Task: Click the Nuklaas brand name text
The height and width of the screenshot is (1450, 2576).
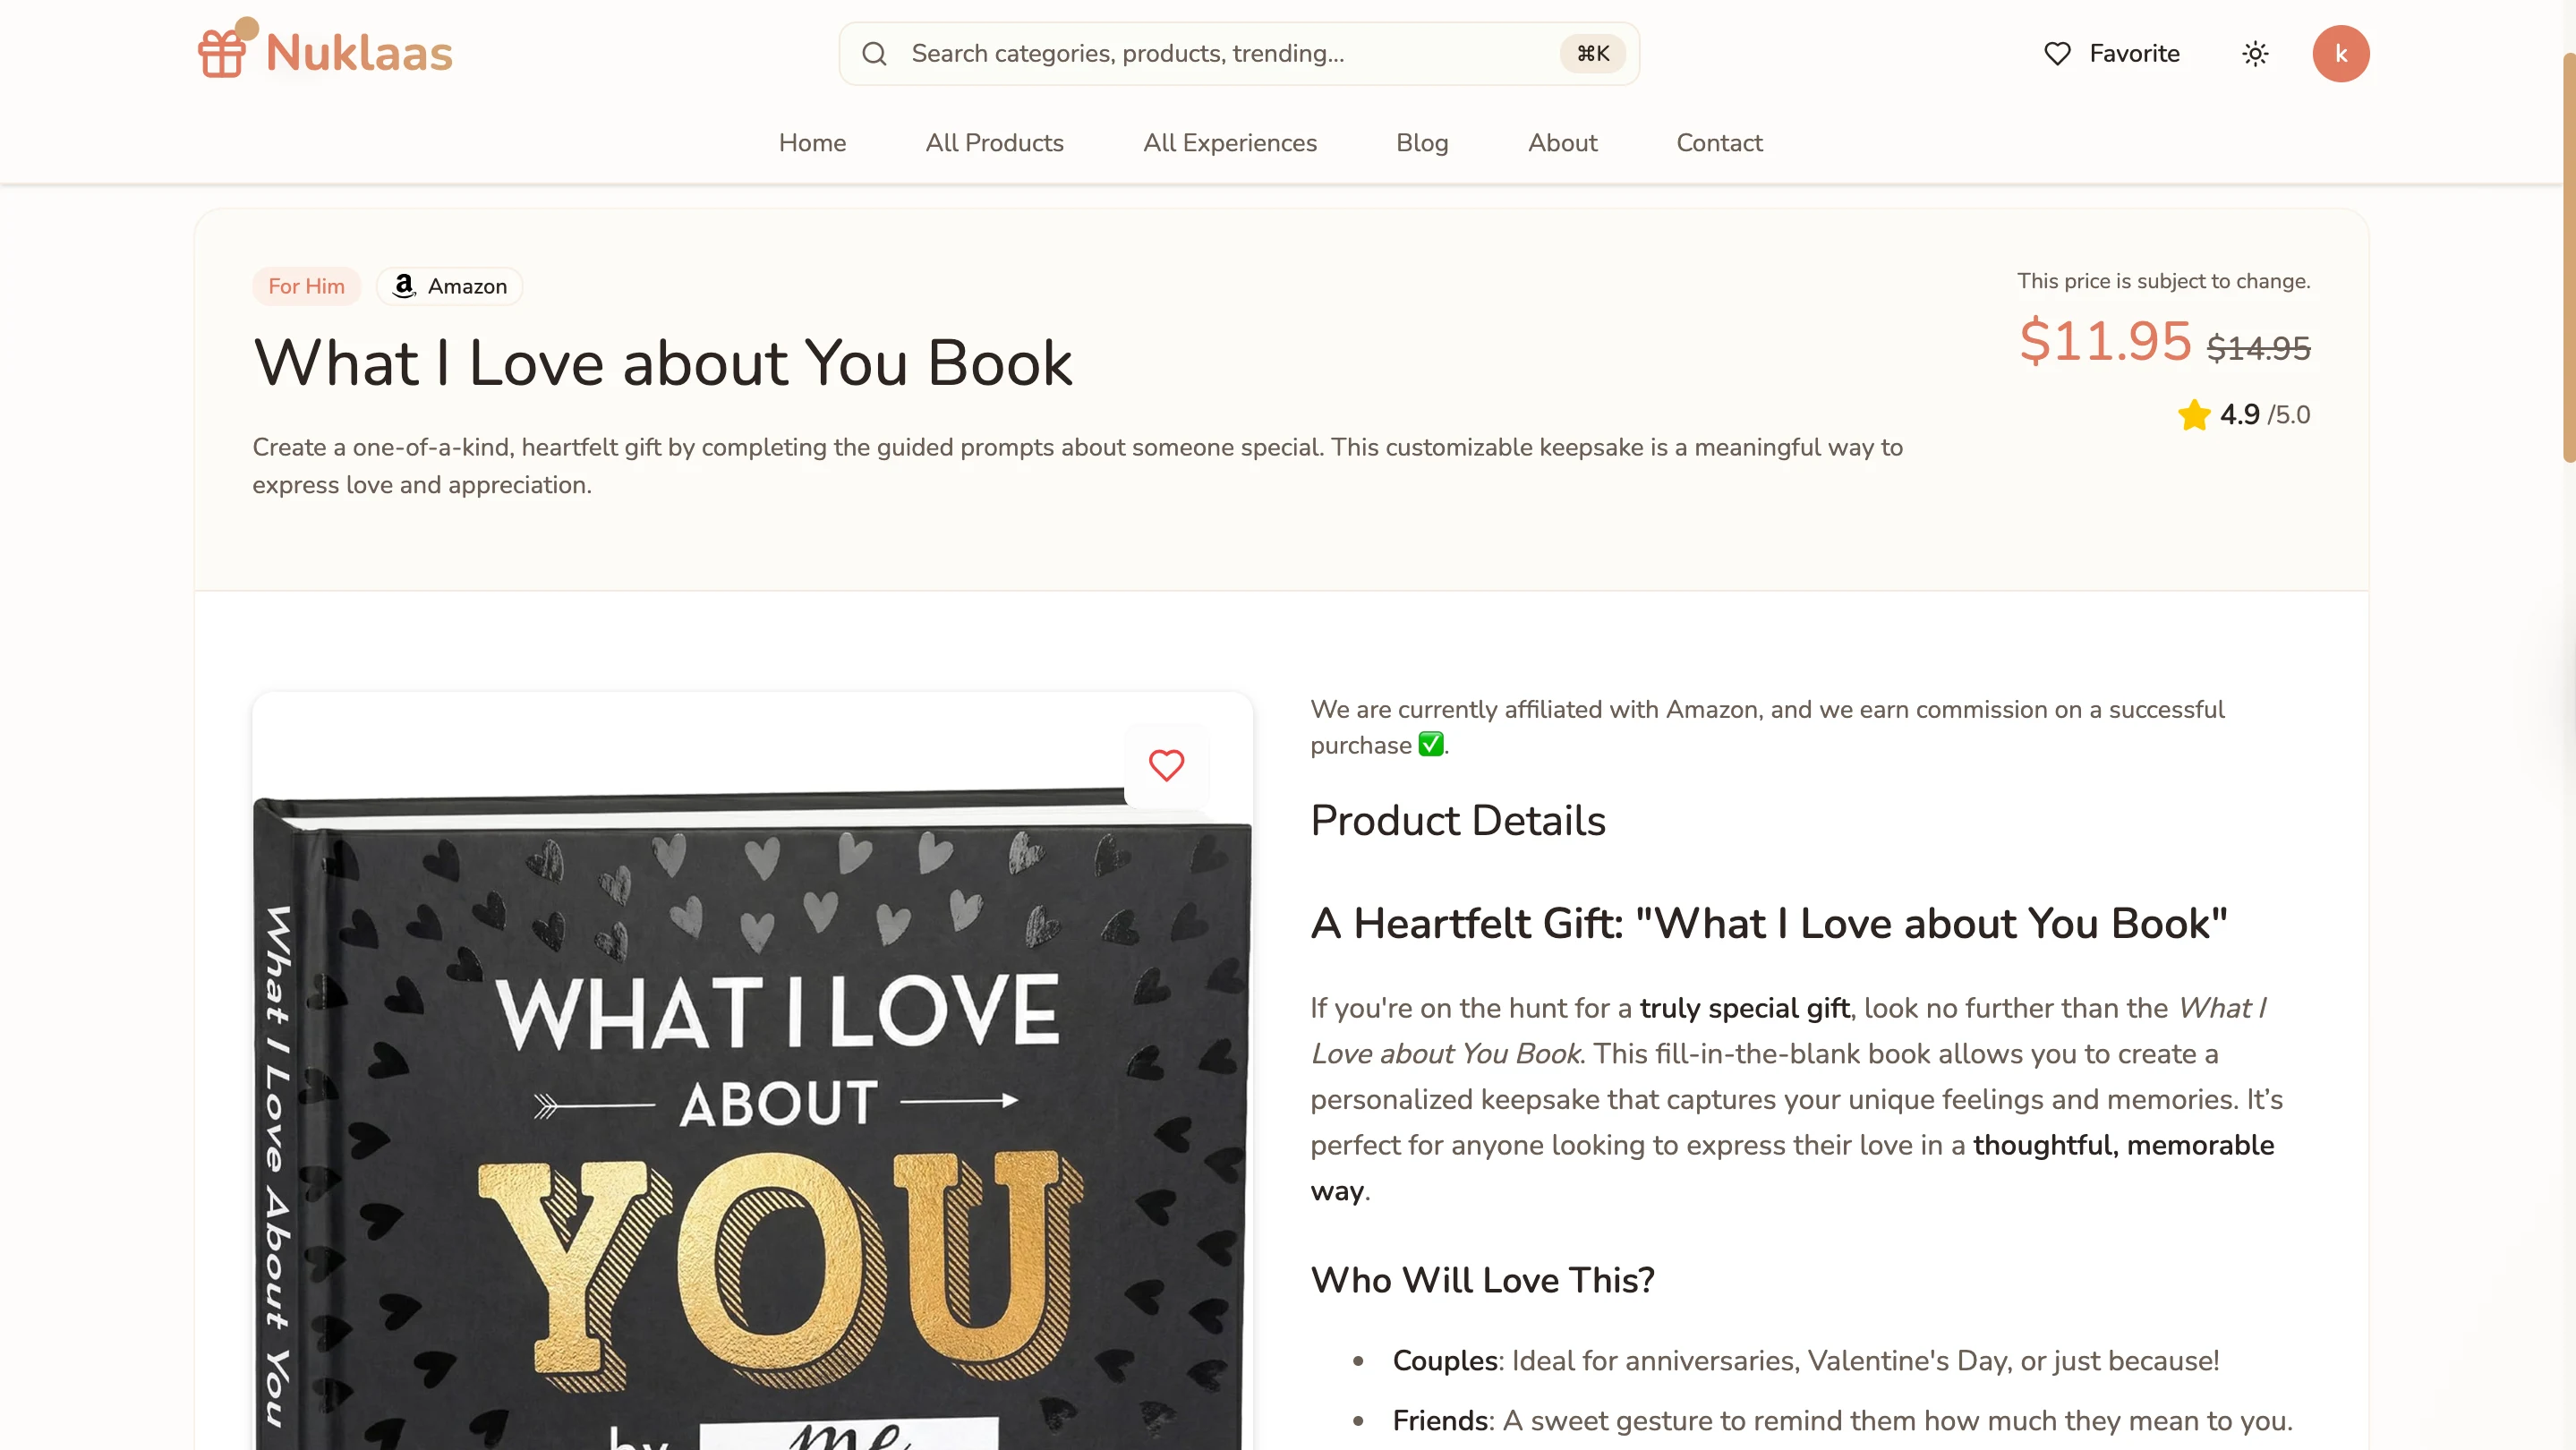Action: (359, 54)
